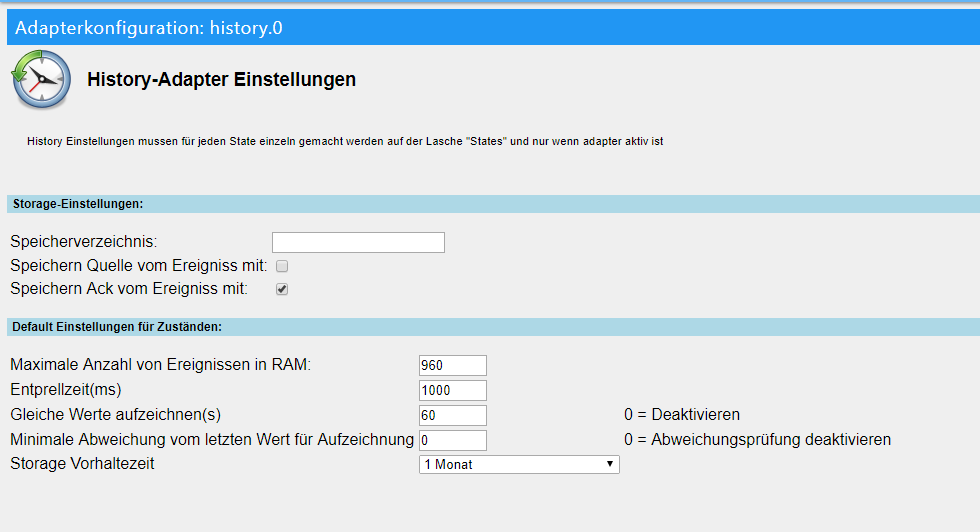Click the Default Einstellungen für Zuständen header
This screenshot has height=532, width=980.
click(117, 327)
